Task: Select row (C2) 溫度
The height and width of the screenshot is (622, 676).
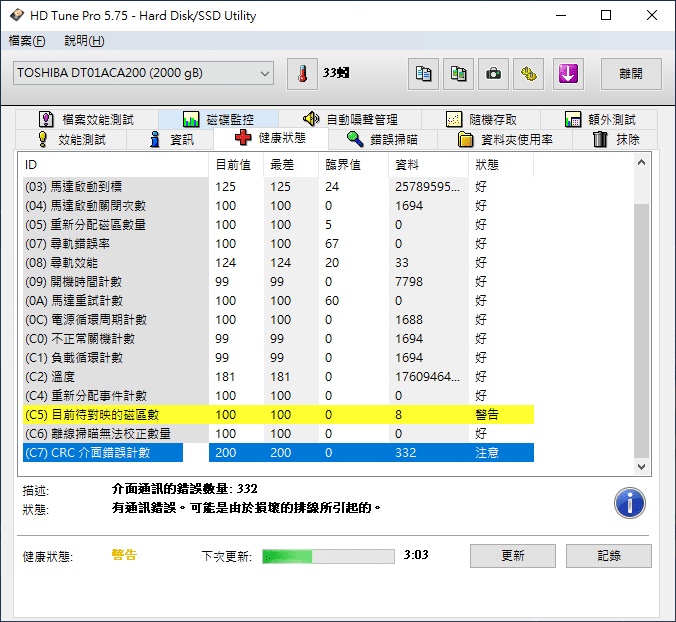Action: pyautogui.click(x=279, y=376)
